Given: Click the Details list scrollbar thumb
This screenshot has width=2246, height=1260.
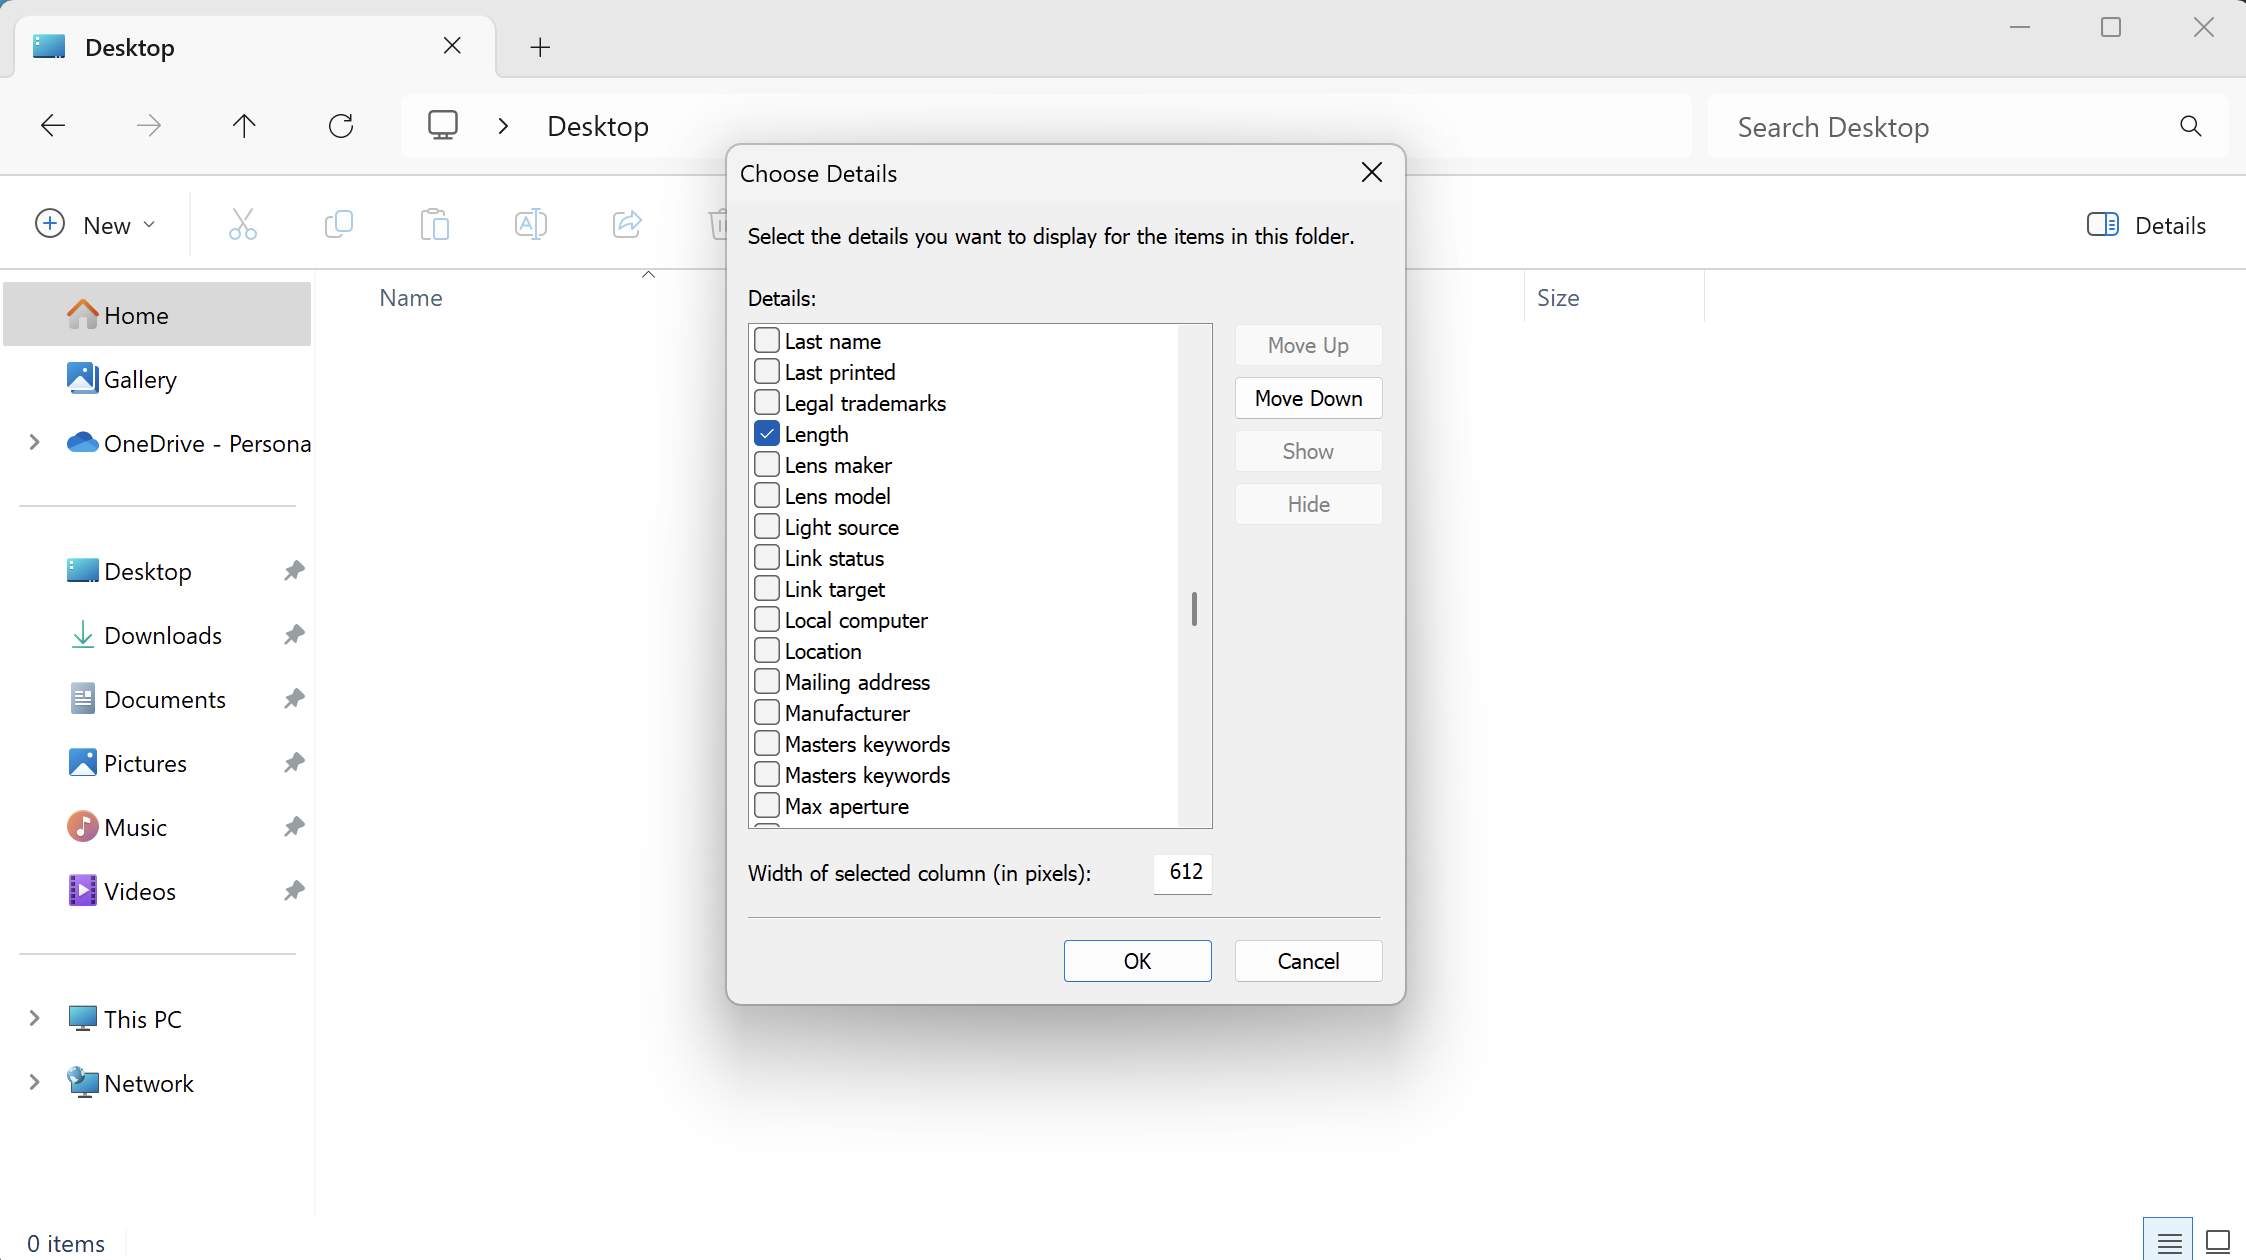Looking at the screenshot, I should (1194, 608).
